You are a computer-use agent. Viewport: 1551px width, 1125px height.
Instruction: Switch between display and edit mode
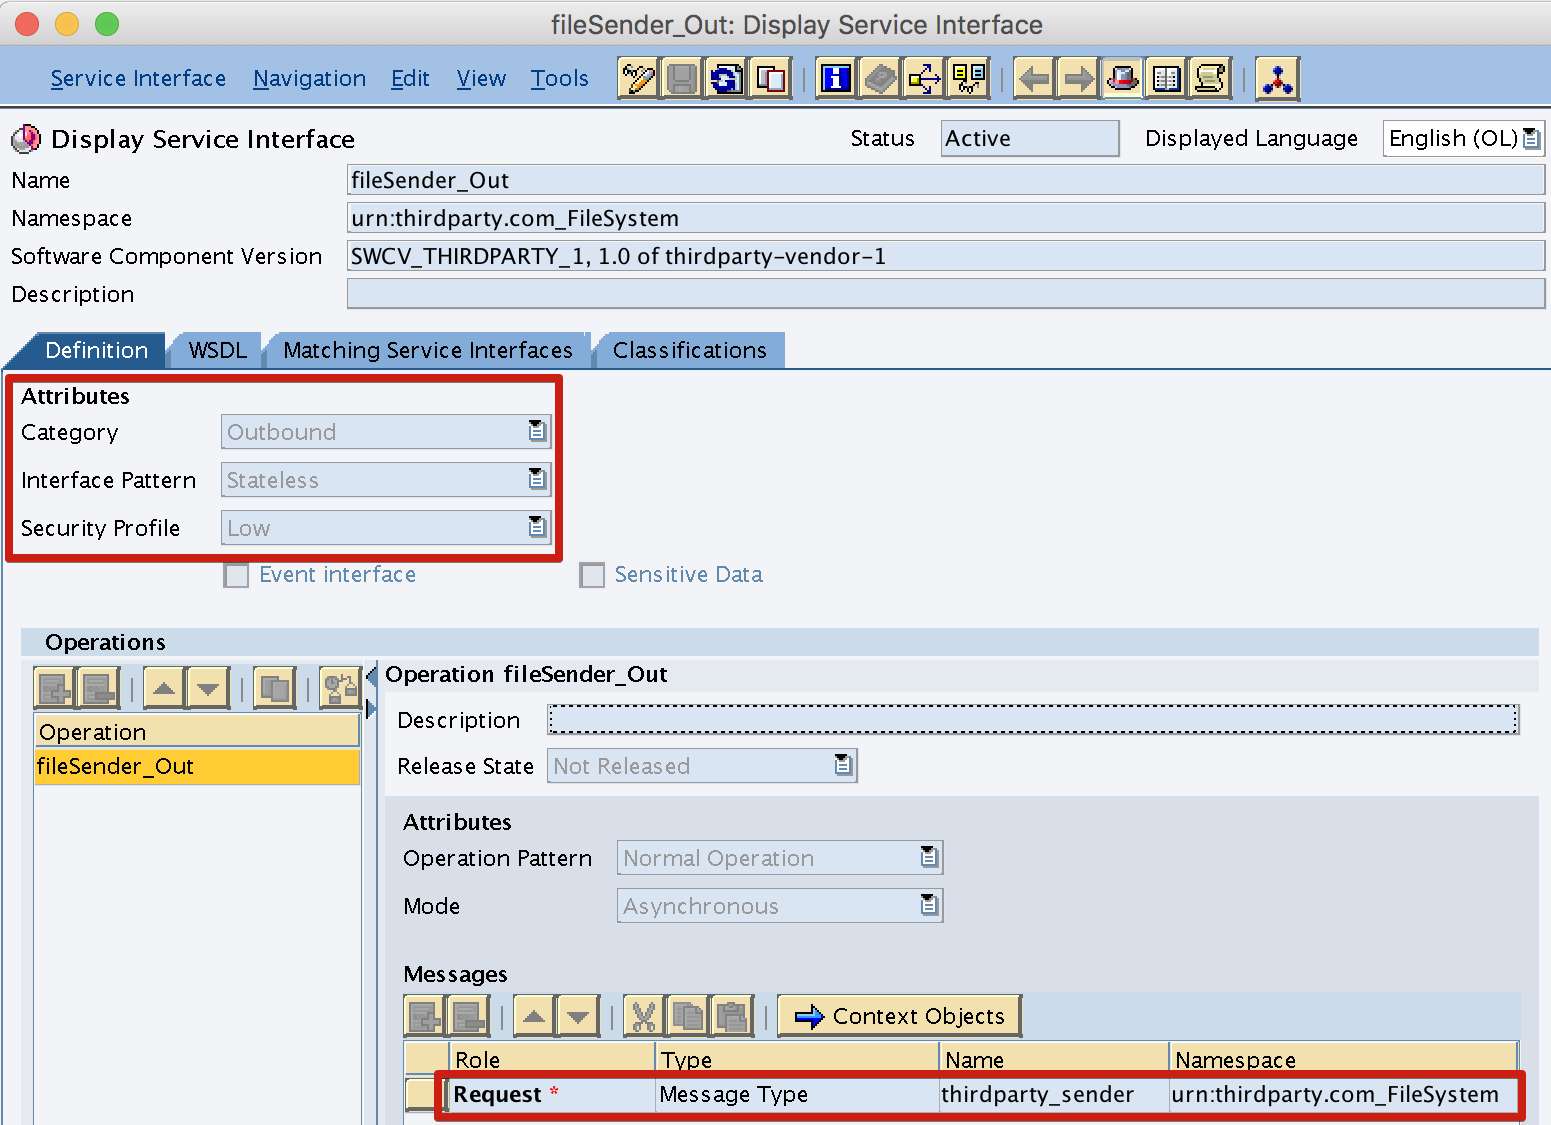(638, 77)
